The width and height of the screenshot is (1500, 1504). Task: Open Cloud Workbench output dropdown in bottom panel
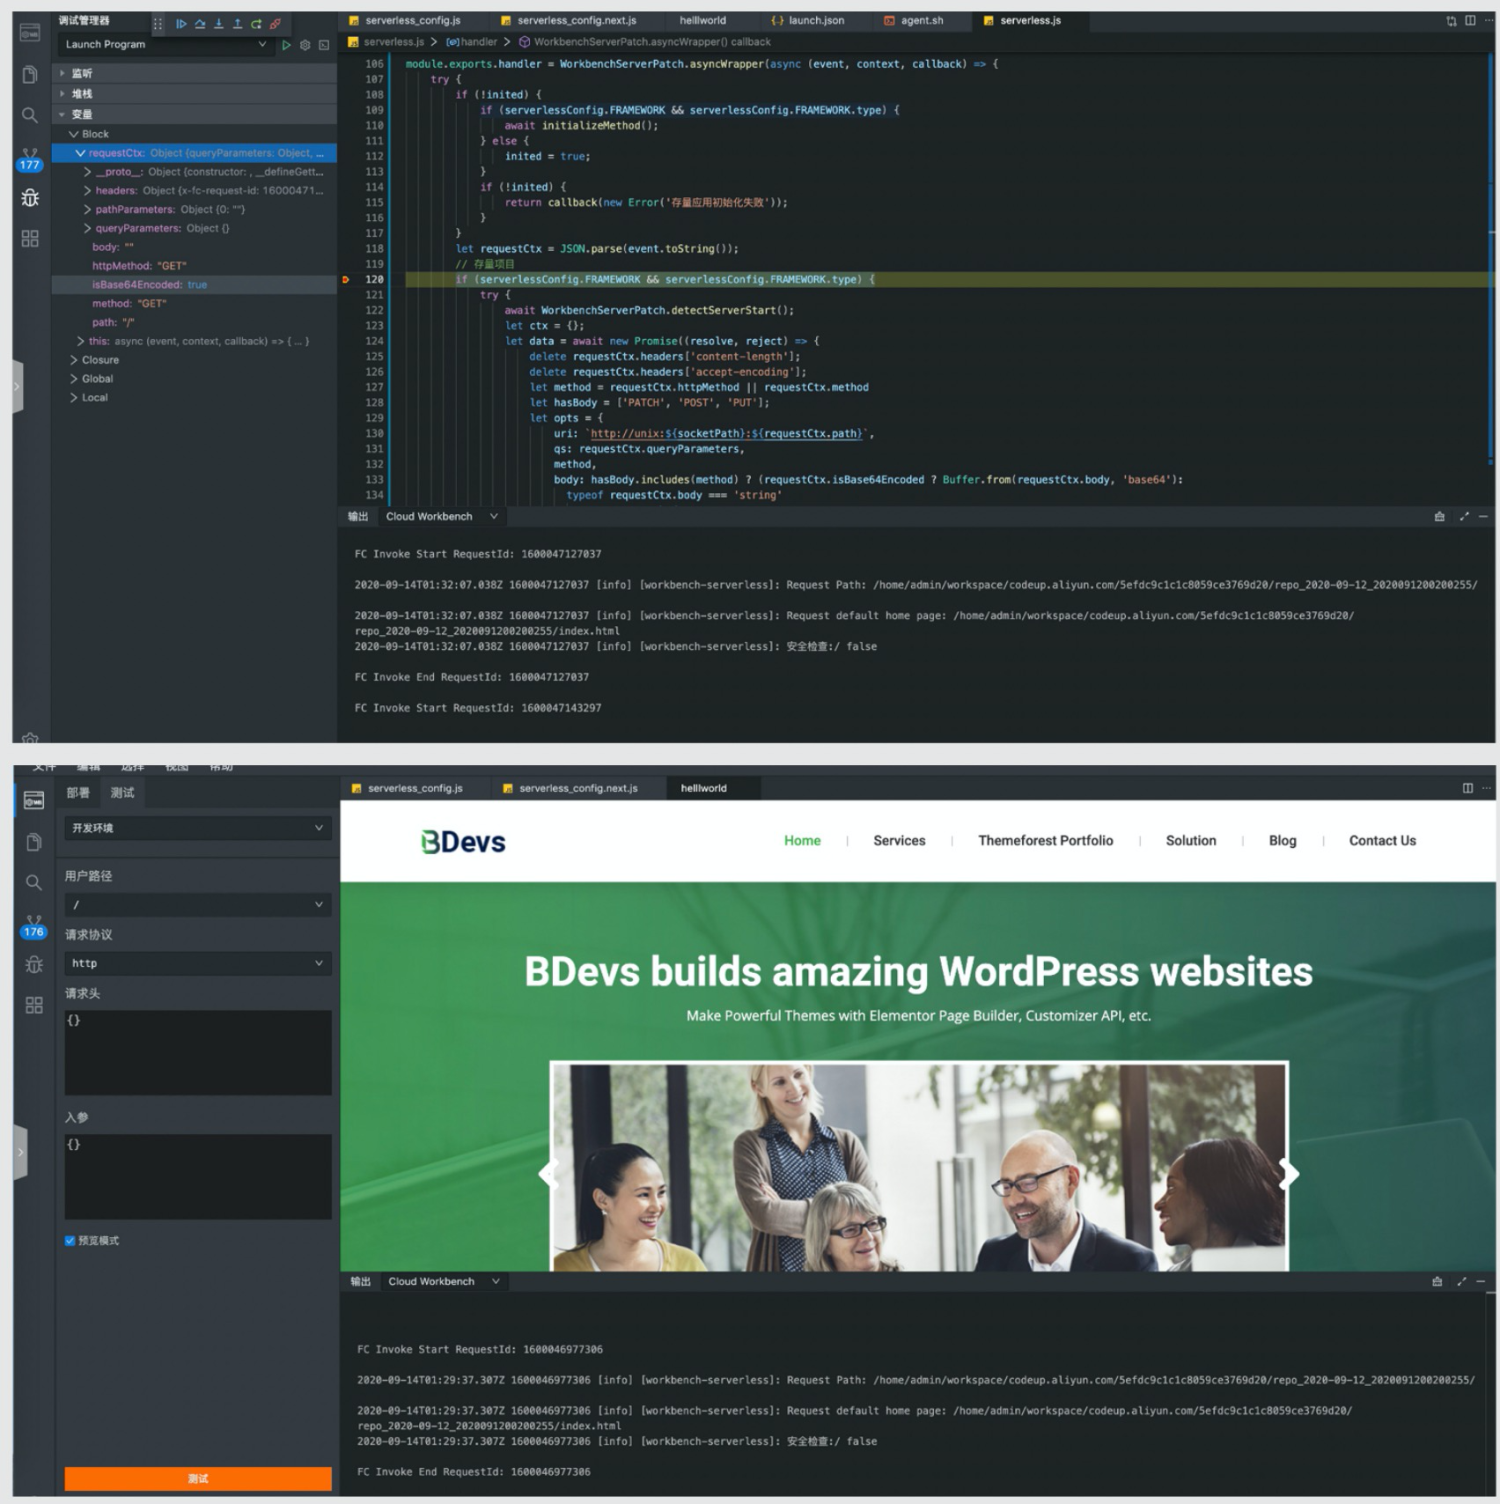point(444,1281)
